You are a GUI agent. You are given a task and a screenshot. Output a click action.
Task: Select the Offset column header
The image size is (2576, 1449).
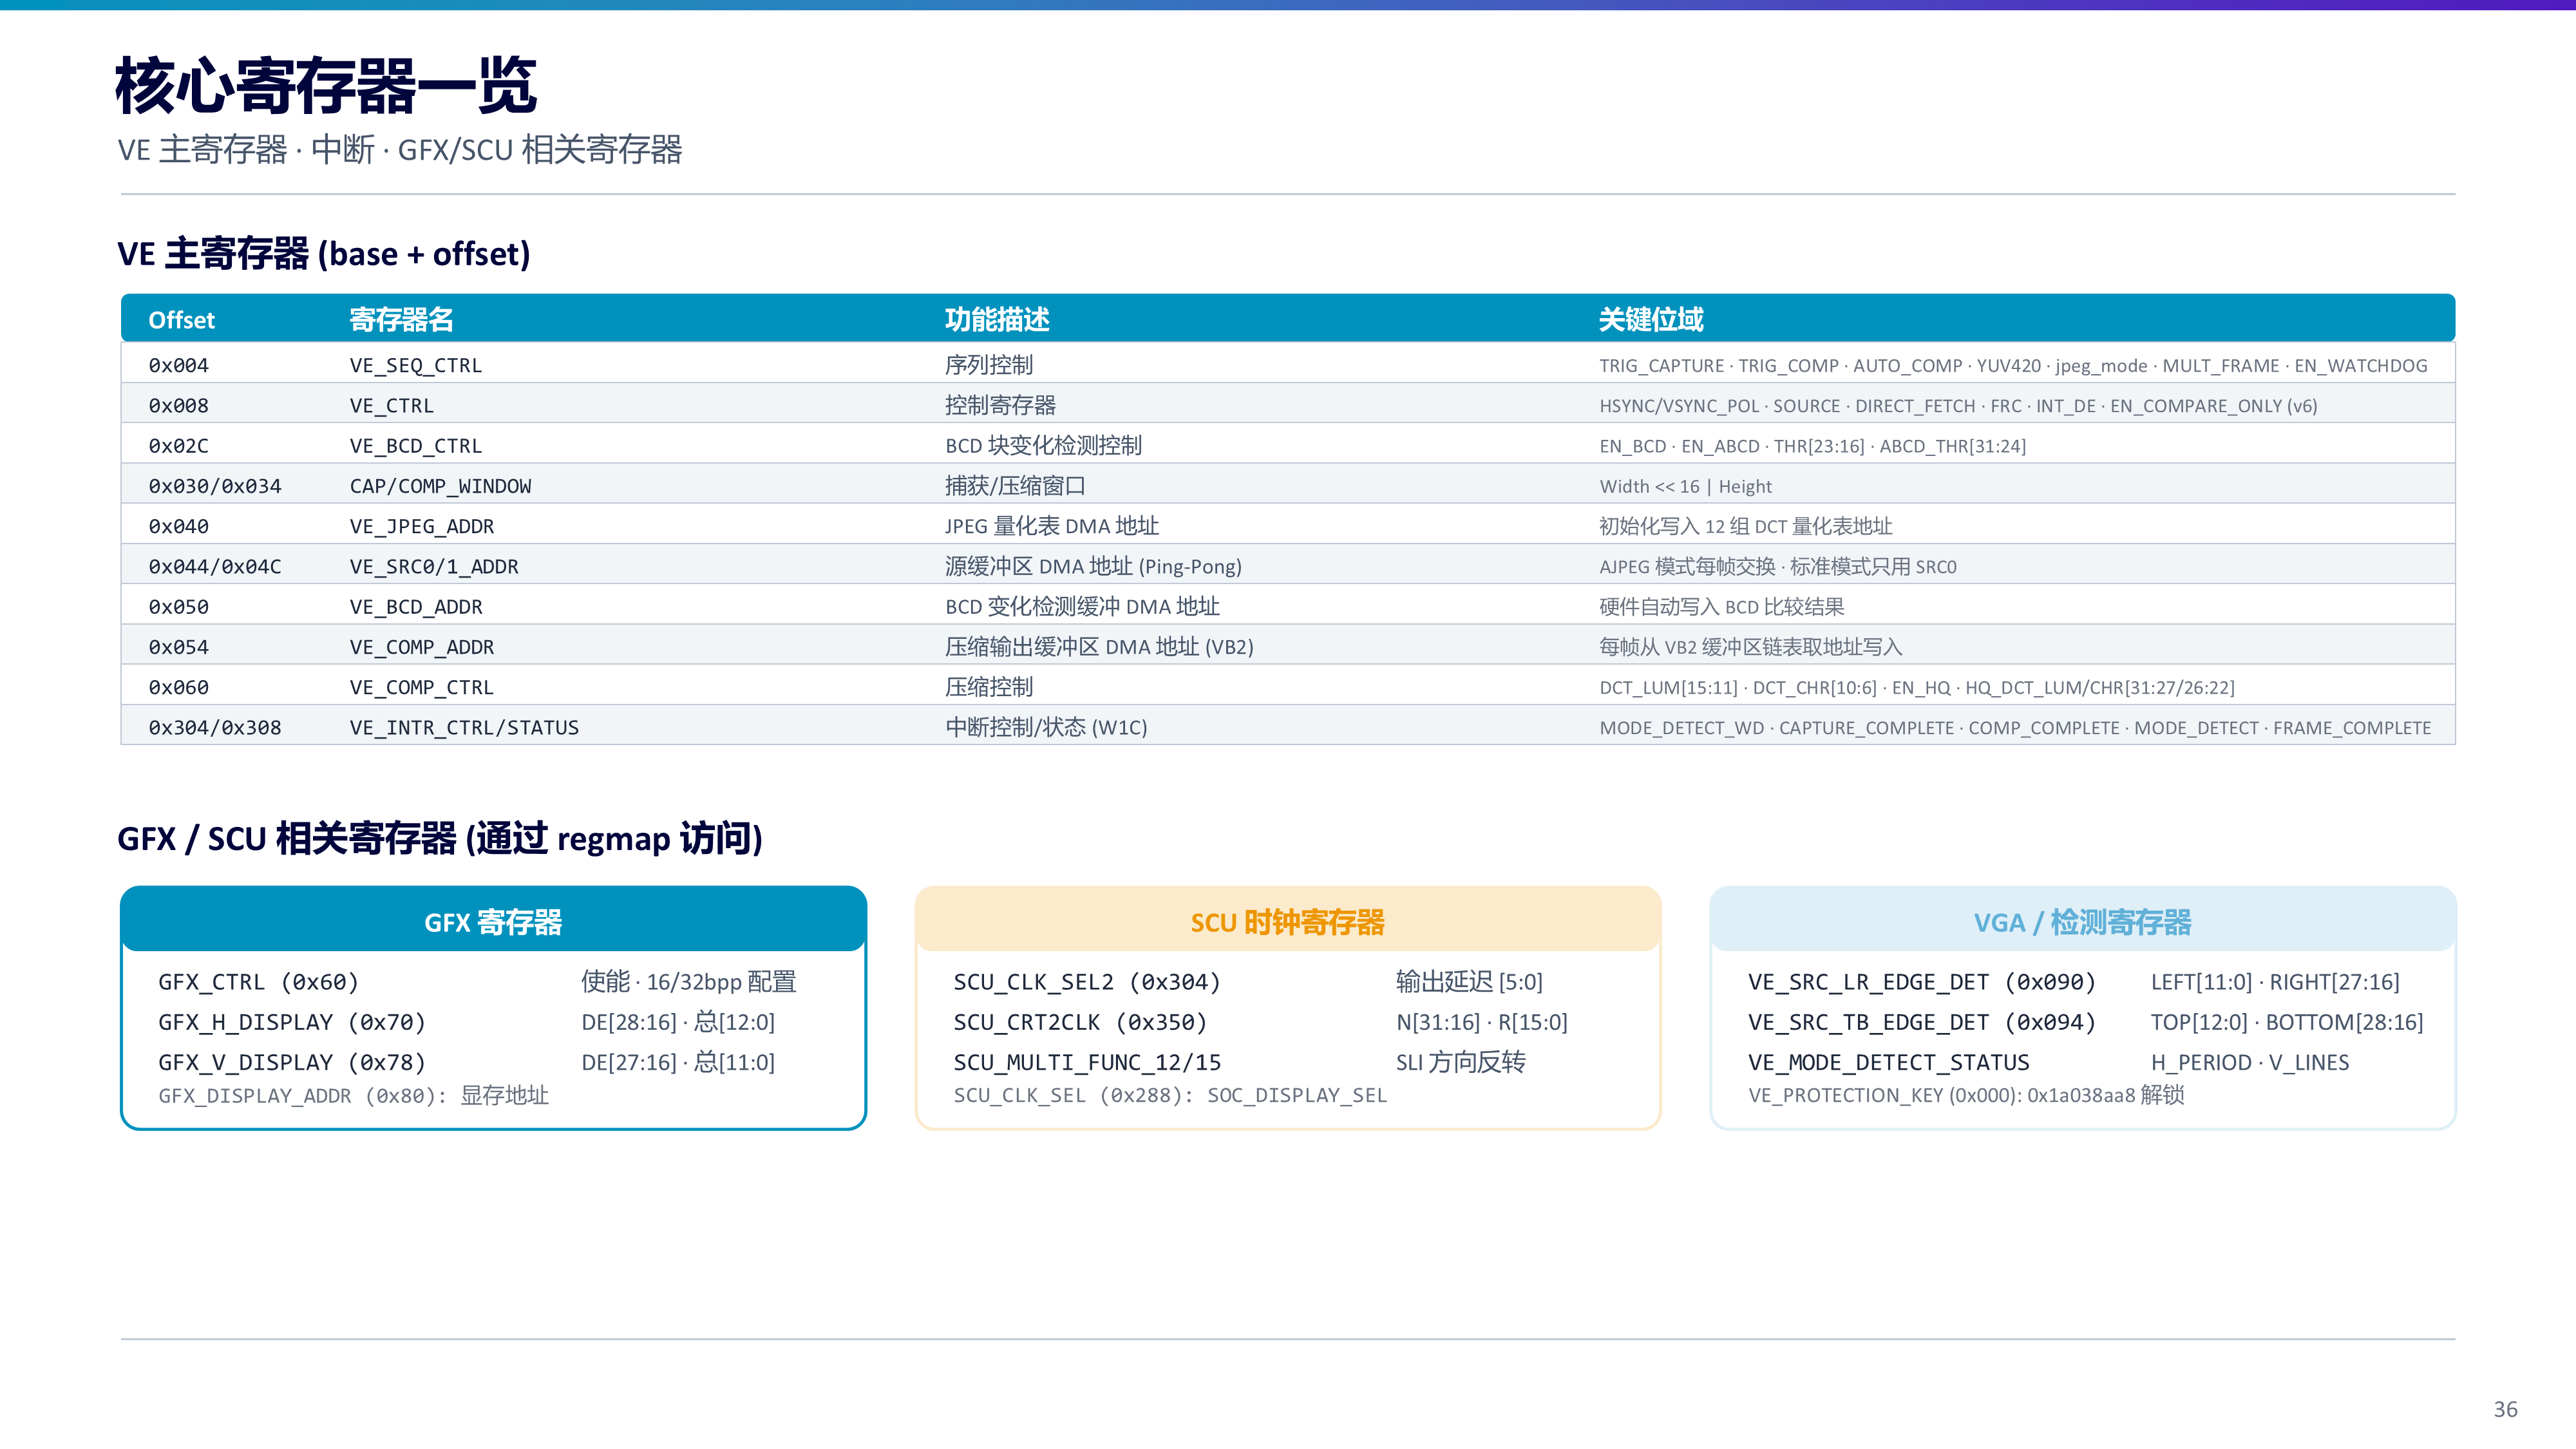(x=181, y=320)
